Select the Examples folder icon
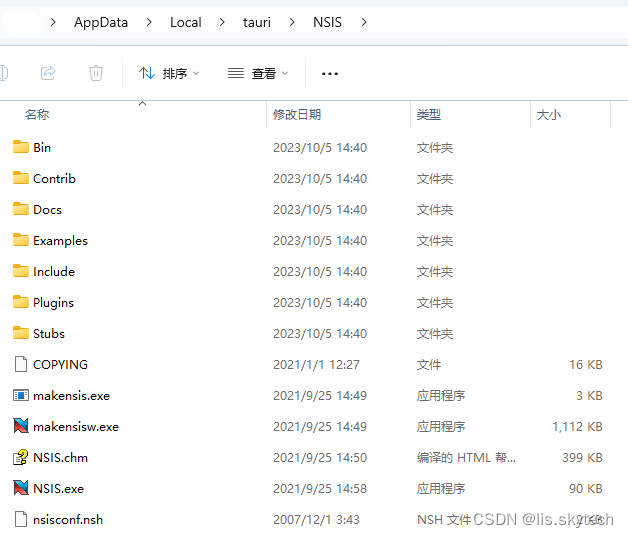Viewport: 628px width, 538px height. 21,240
